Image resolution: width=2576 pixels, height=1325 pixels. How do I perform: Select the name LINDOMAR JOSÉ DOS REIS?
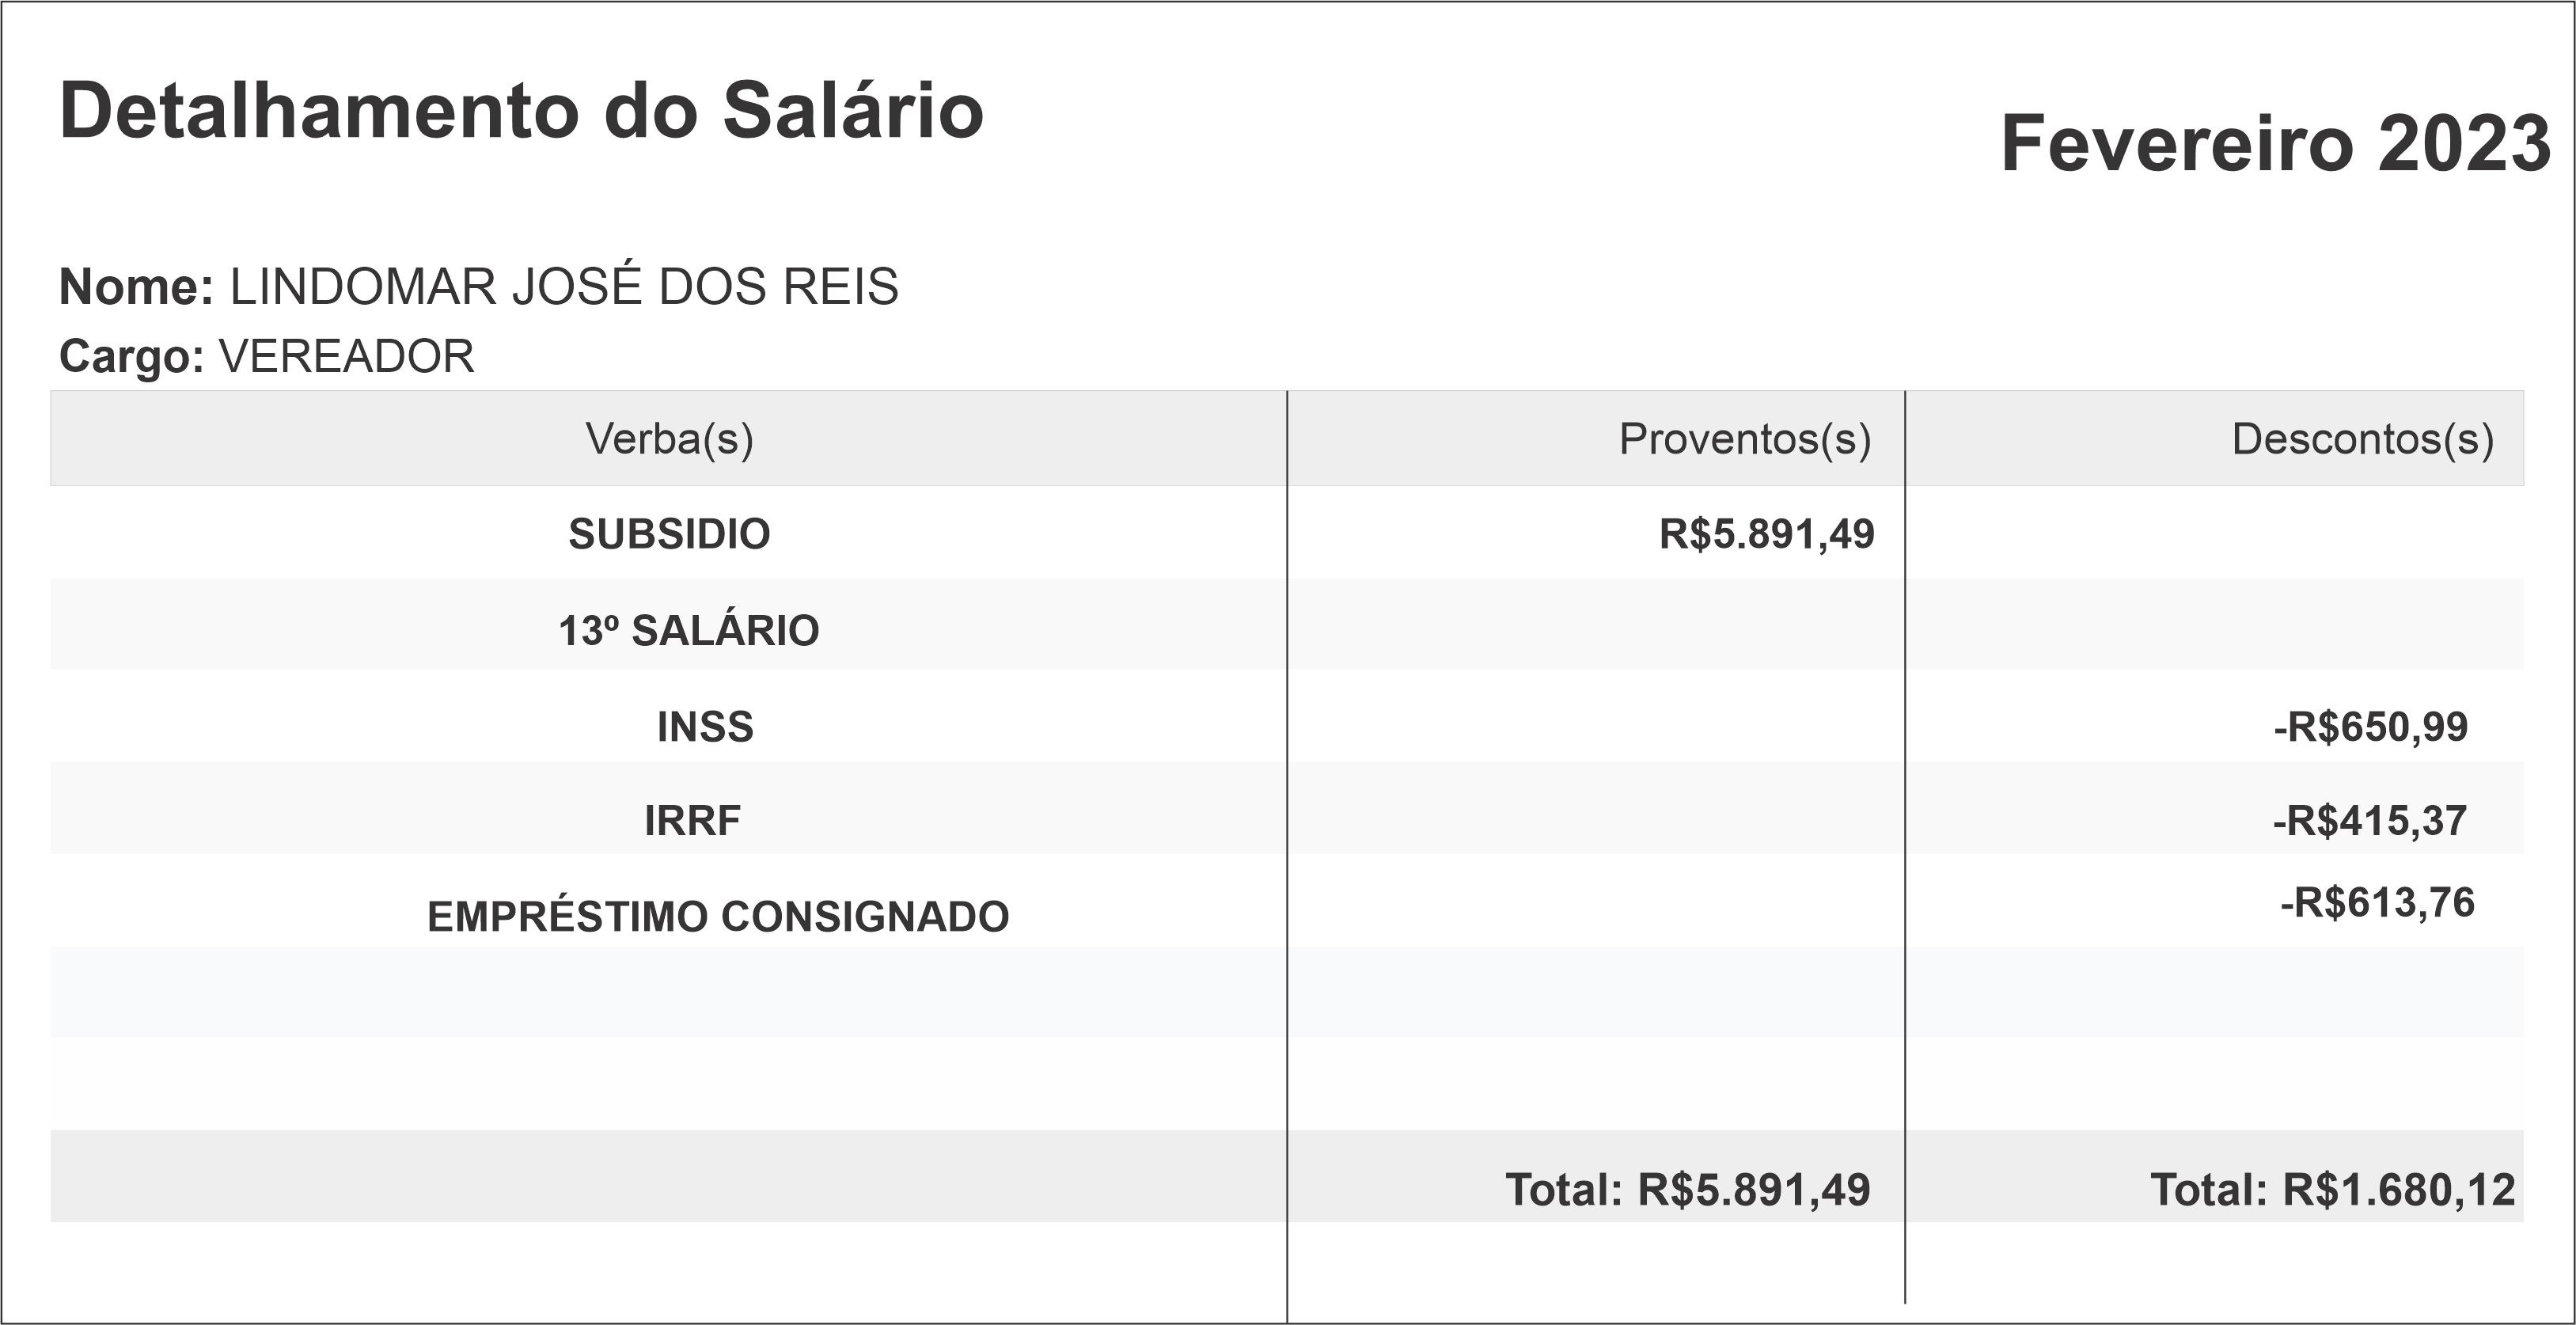click(x=564, y=287)
